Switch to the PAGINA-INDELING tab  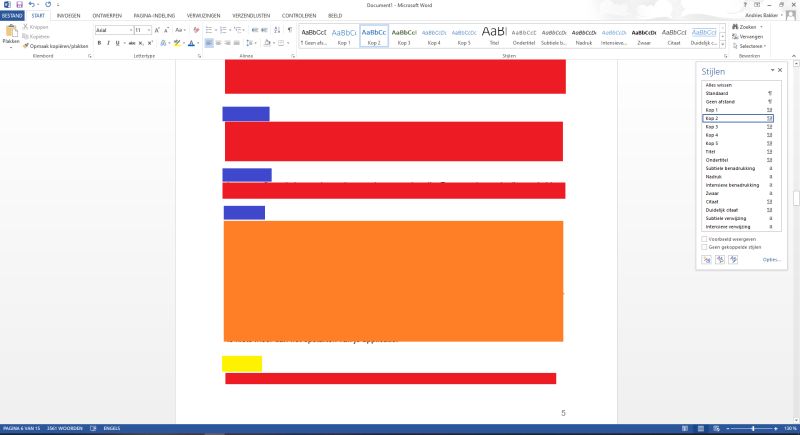tap(154, 16)
